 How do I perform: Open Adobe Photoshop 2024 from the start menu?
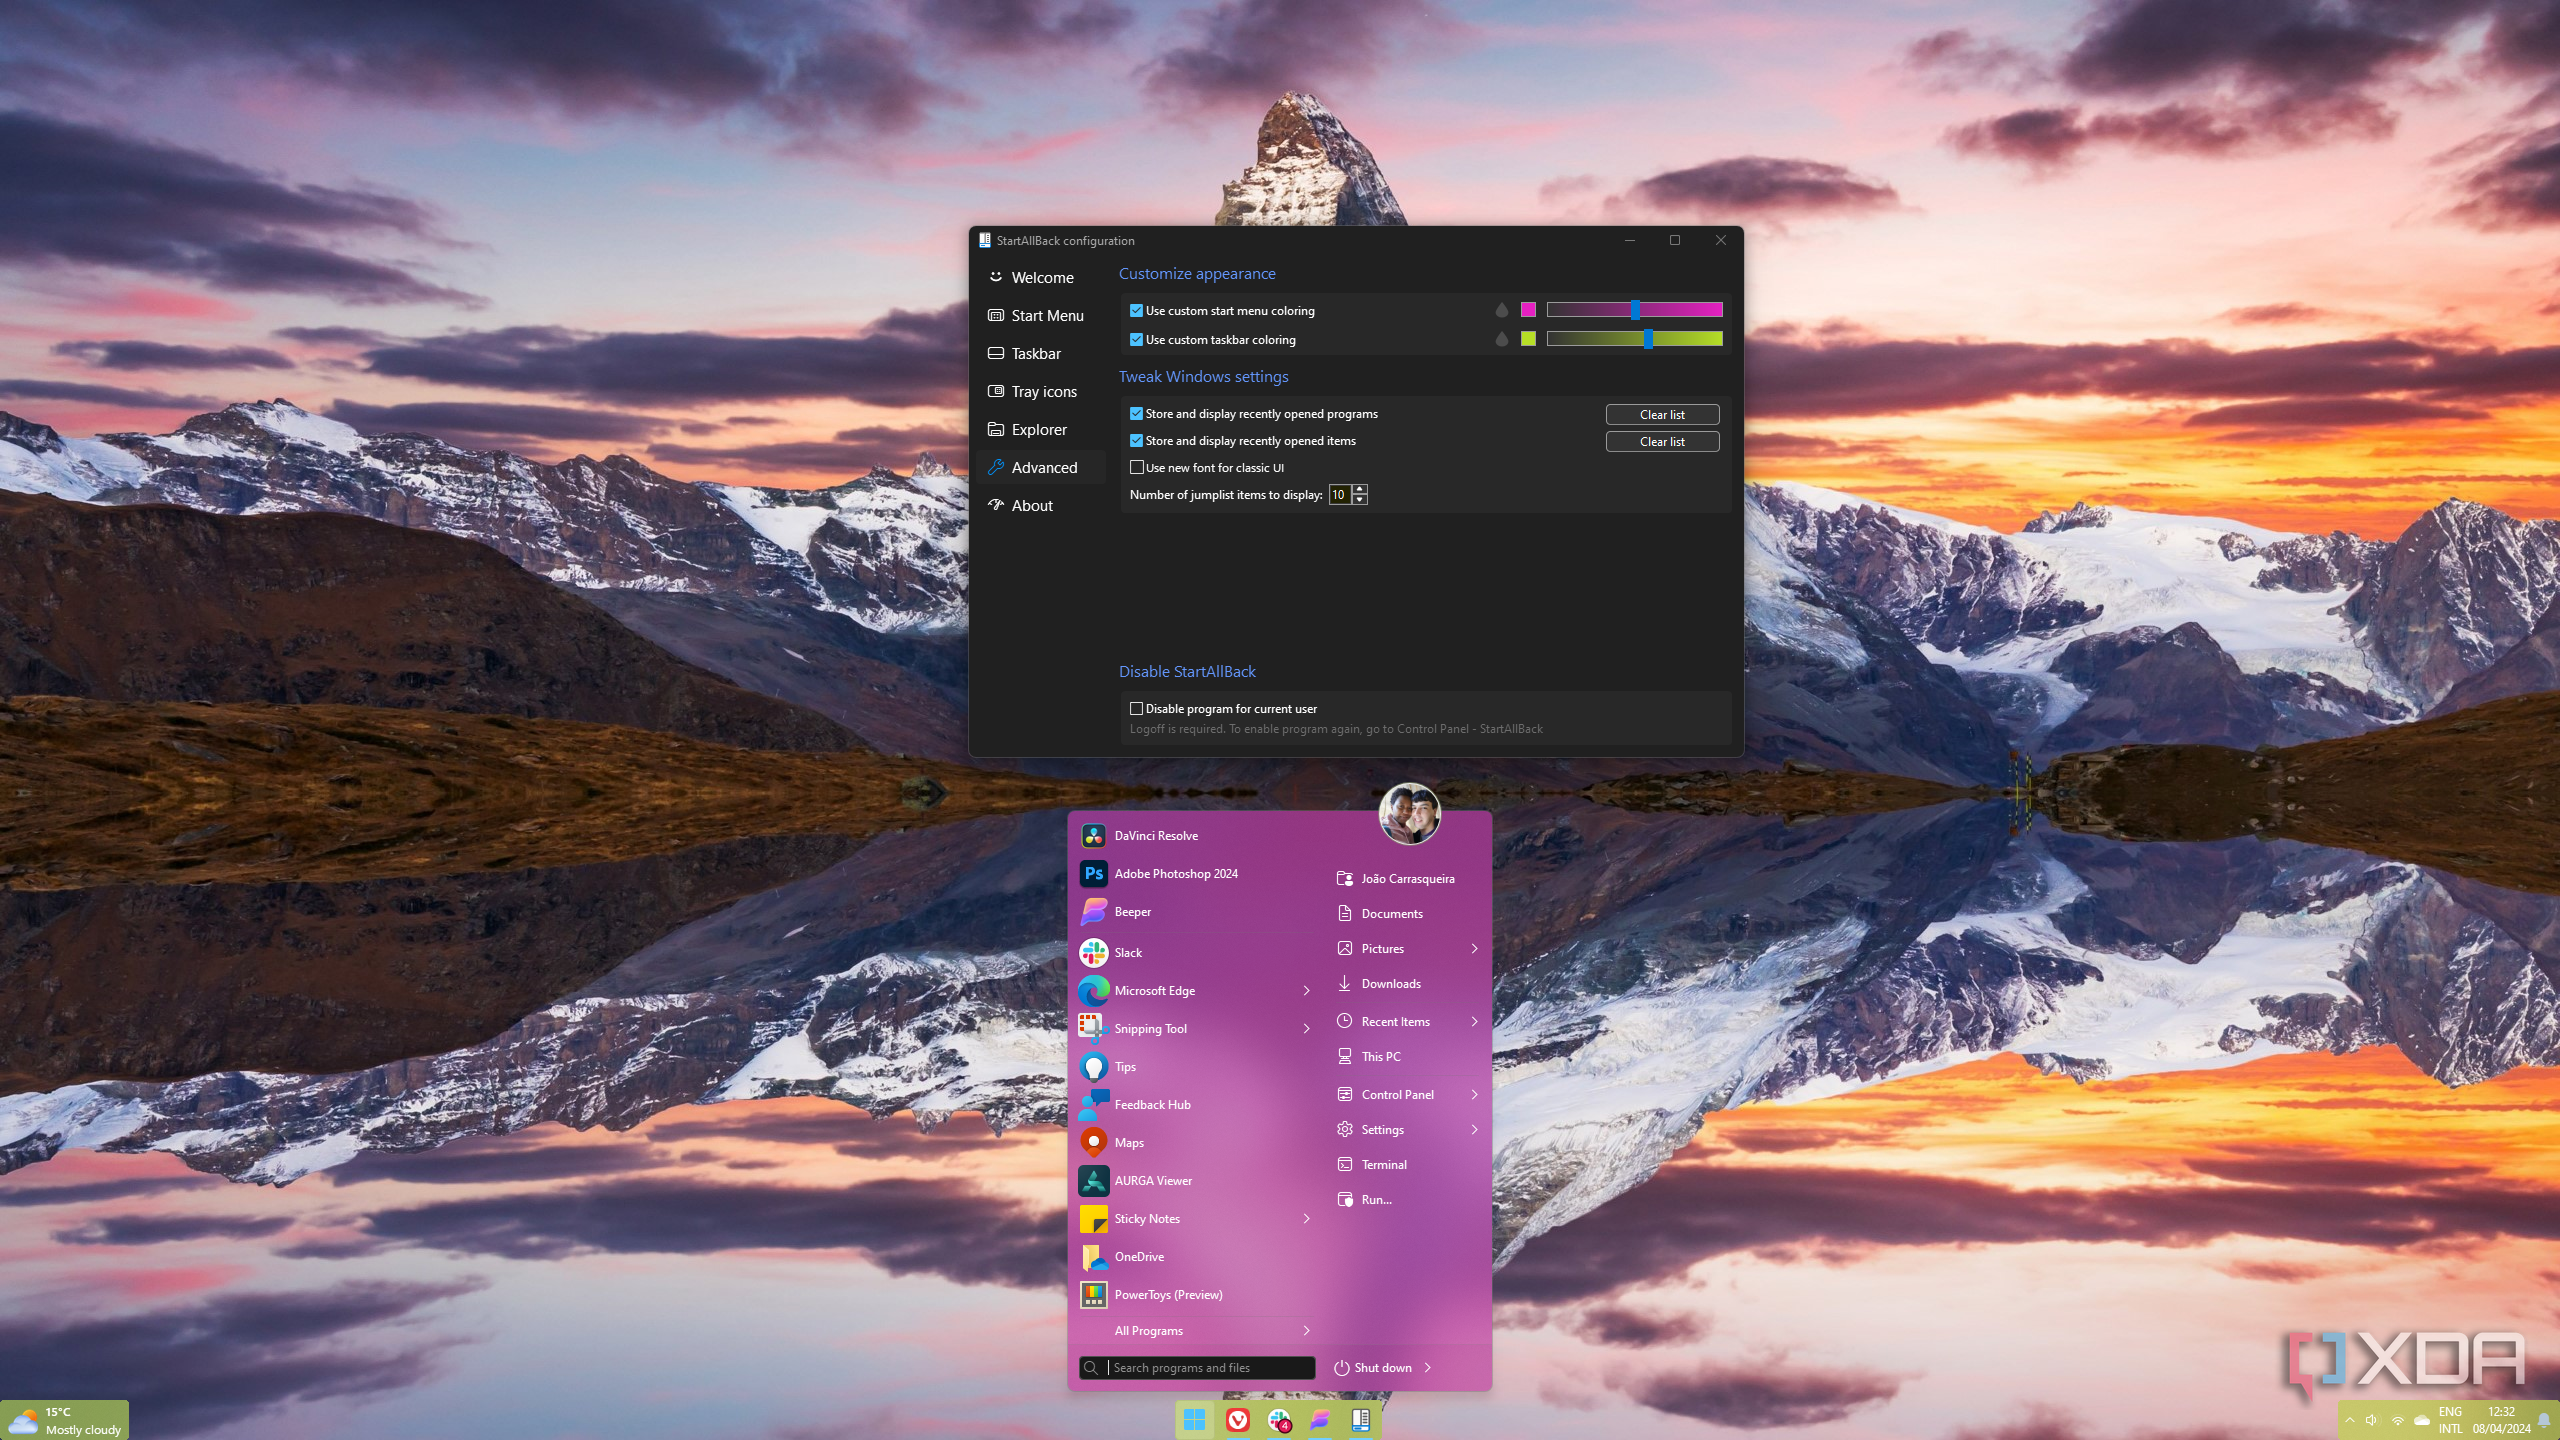point(1175,873)
